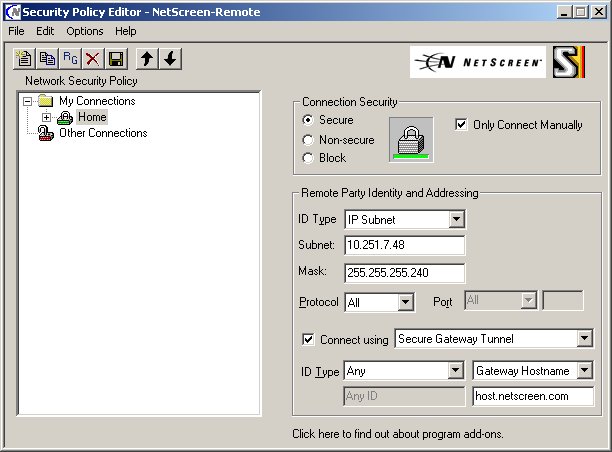Select Other Connections tree item
The height and width of the screenshot is (452, 612).
coord(103,133)
